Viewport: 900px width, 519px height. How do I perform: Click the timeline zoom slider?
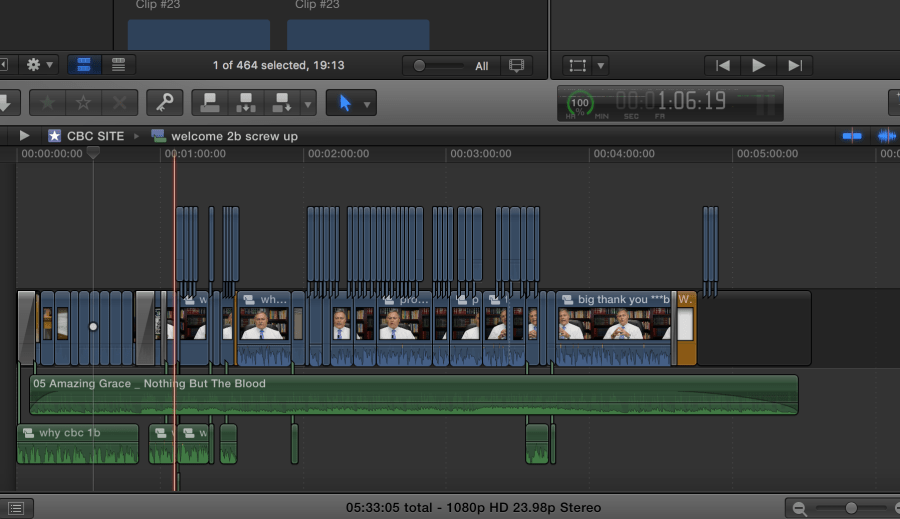[850, 508]
